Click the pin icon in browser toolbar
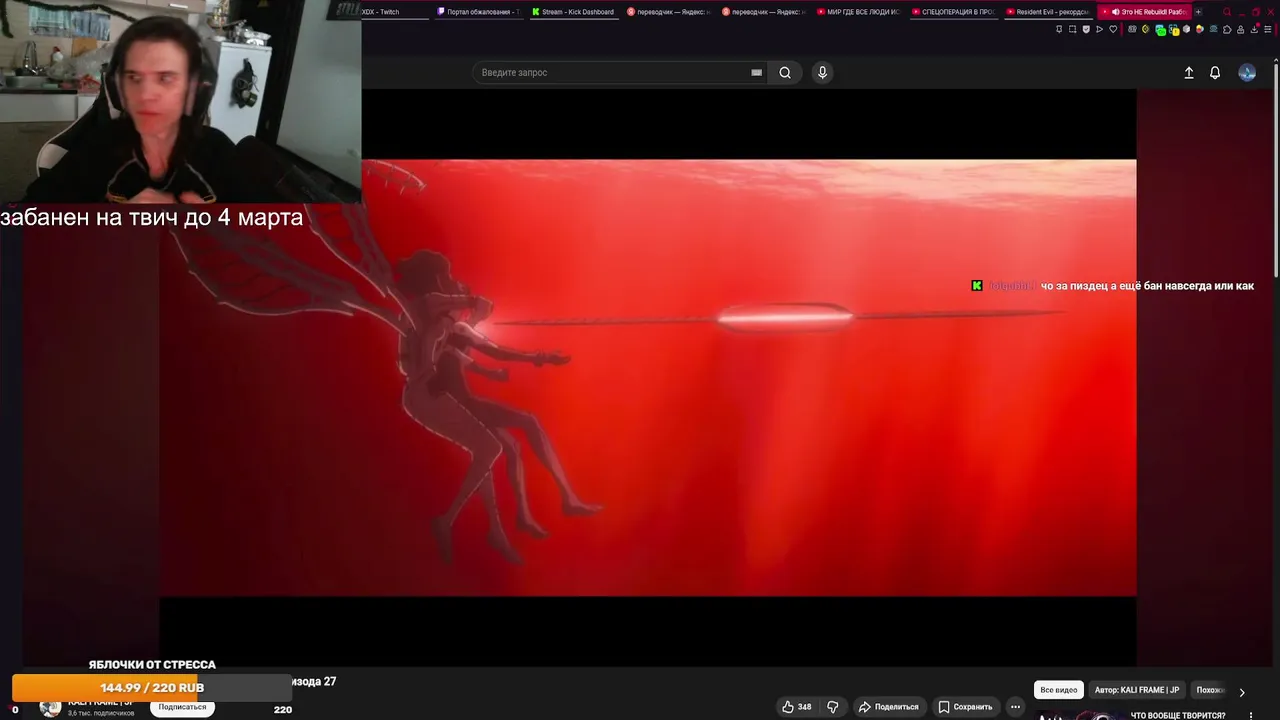Image resolution: width=1280 pixels, height=720 pixels. (x=1059, y=29)
